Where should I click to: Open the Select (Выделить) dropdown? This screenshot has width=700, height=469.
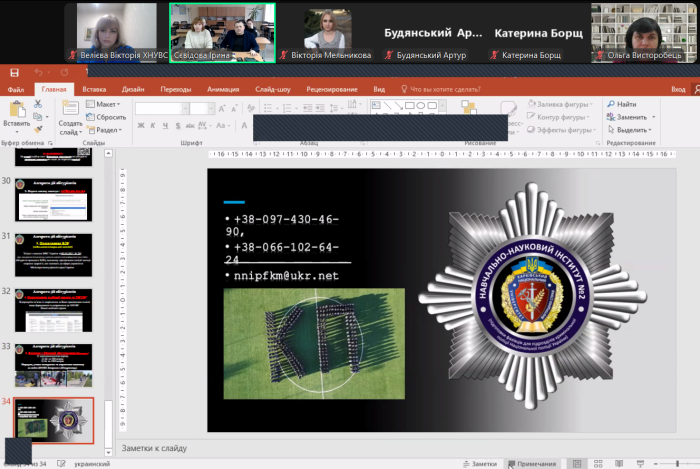tap(632, 129)
